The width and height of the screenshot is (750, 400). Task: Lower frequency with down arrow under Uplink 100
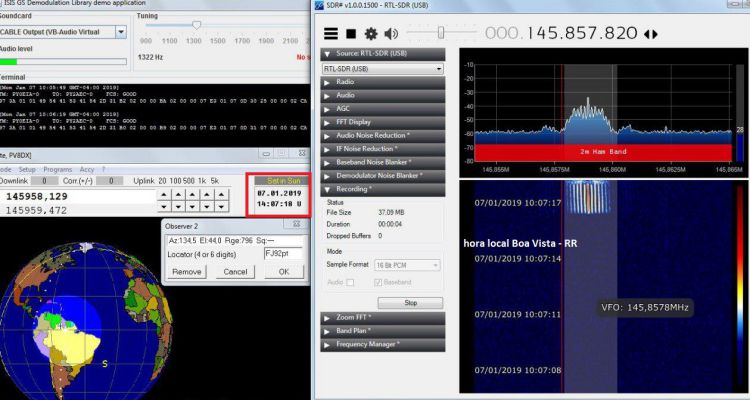178,207
